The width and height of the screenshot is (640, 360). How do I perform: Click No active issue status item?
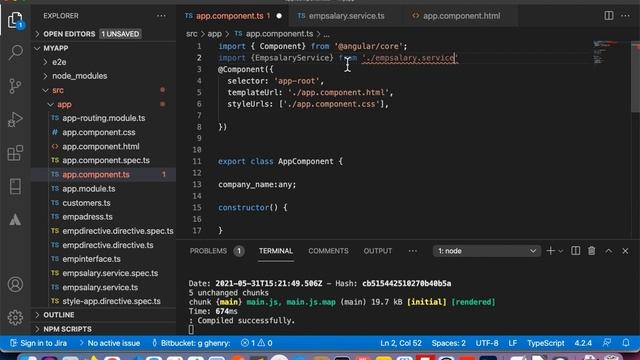pyautogui.click(x=109, y=343)
